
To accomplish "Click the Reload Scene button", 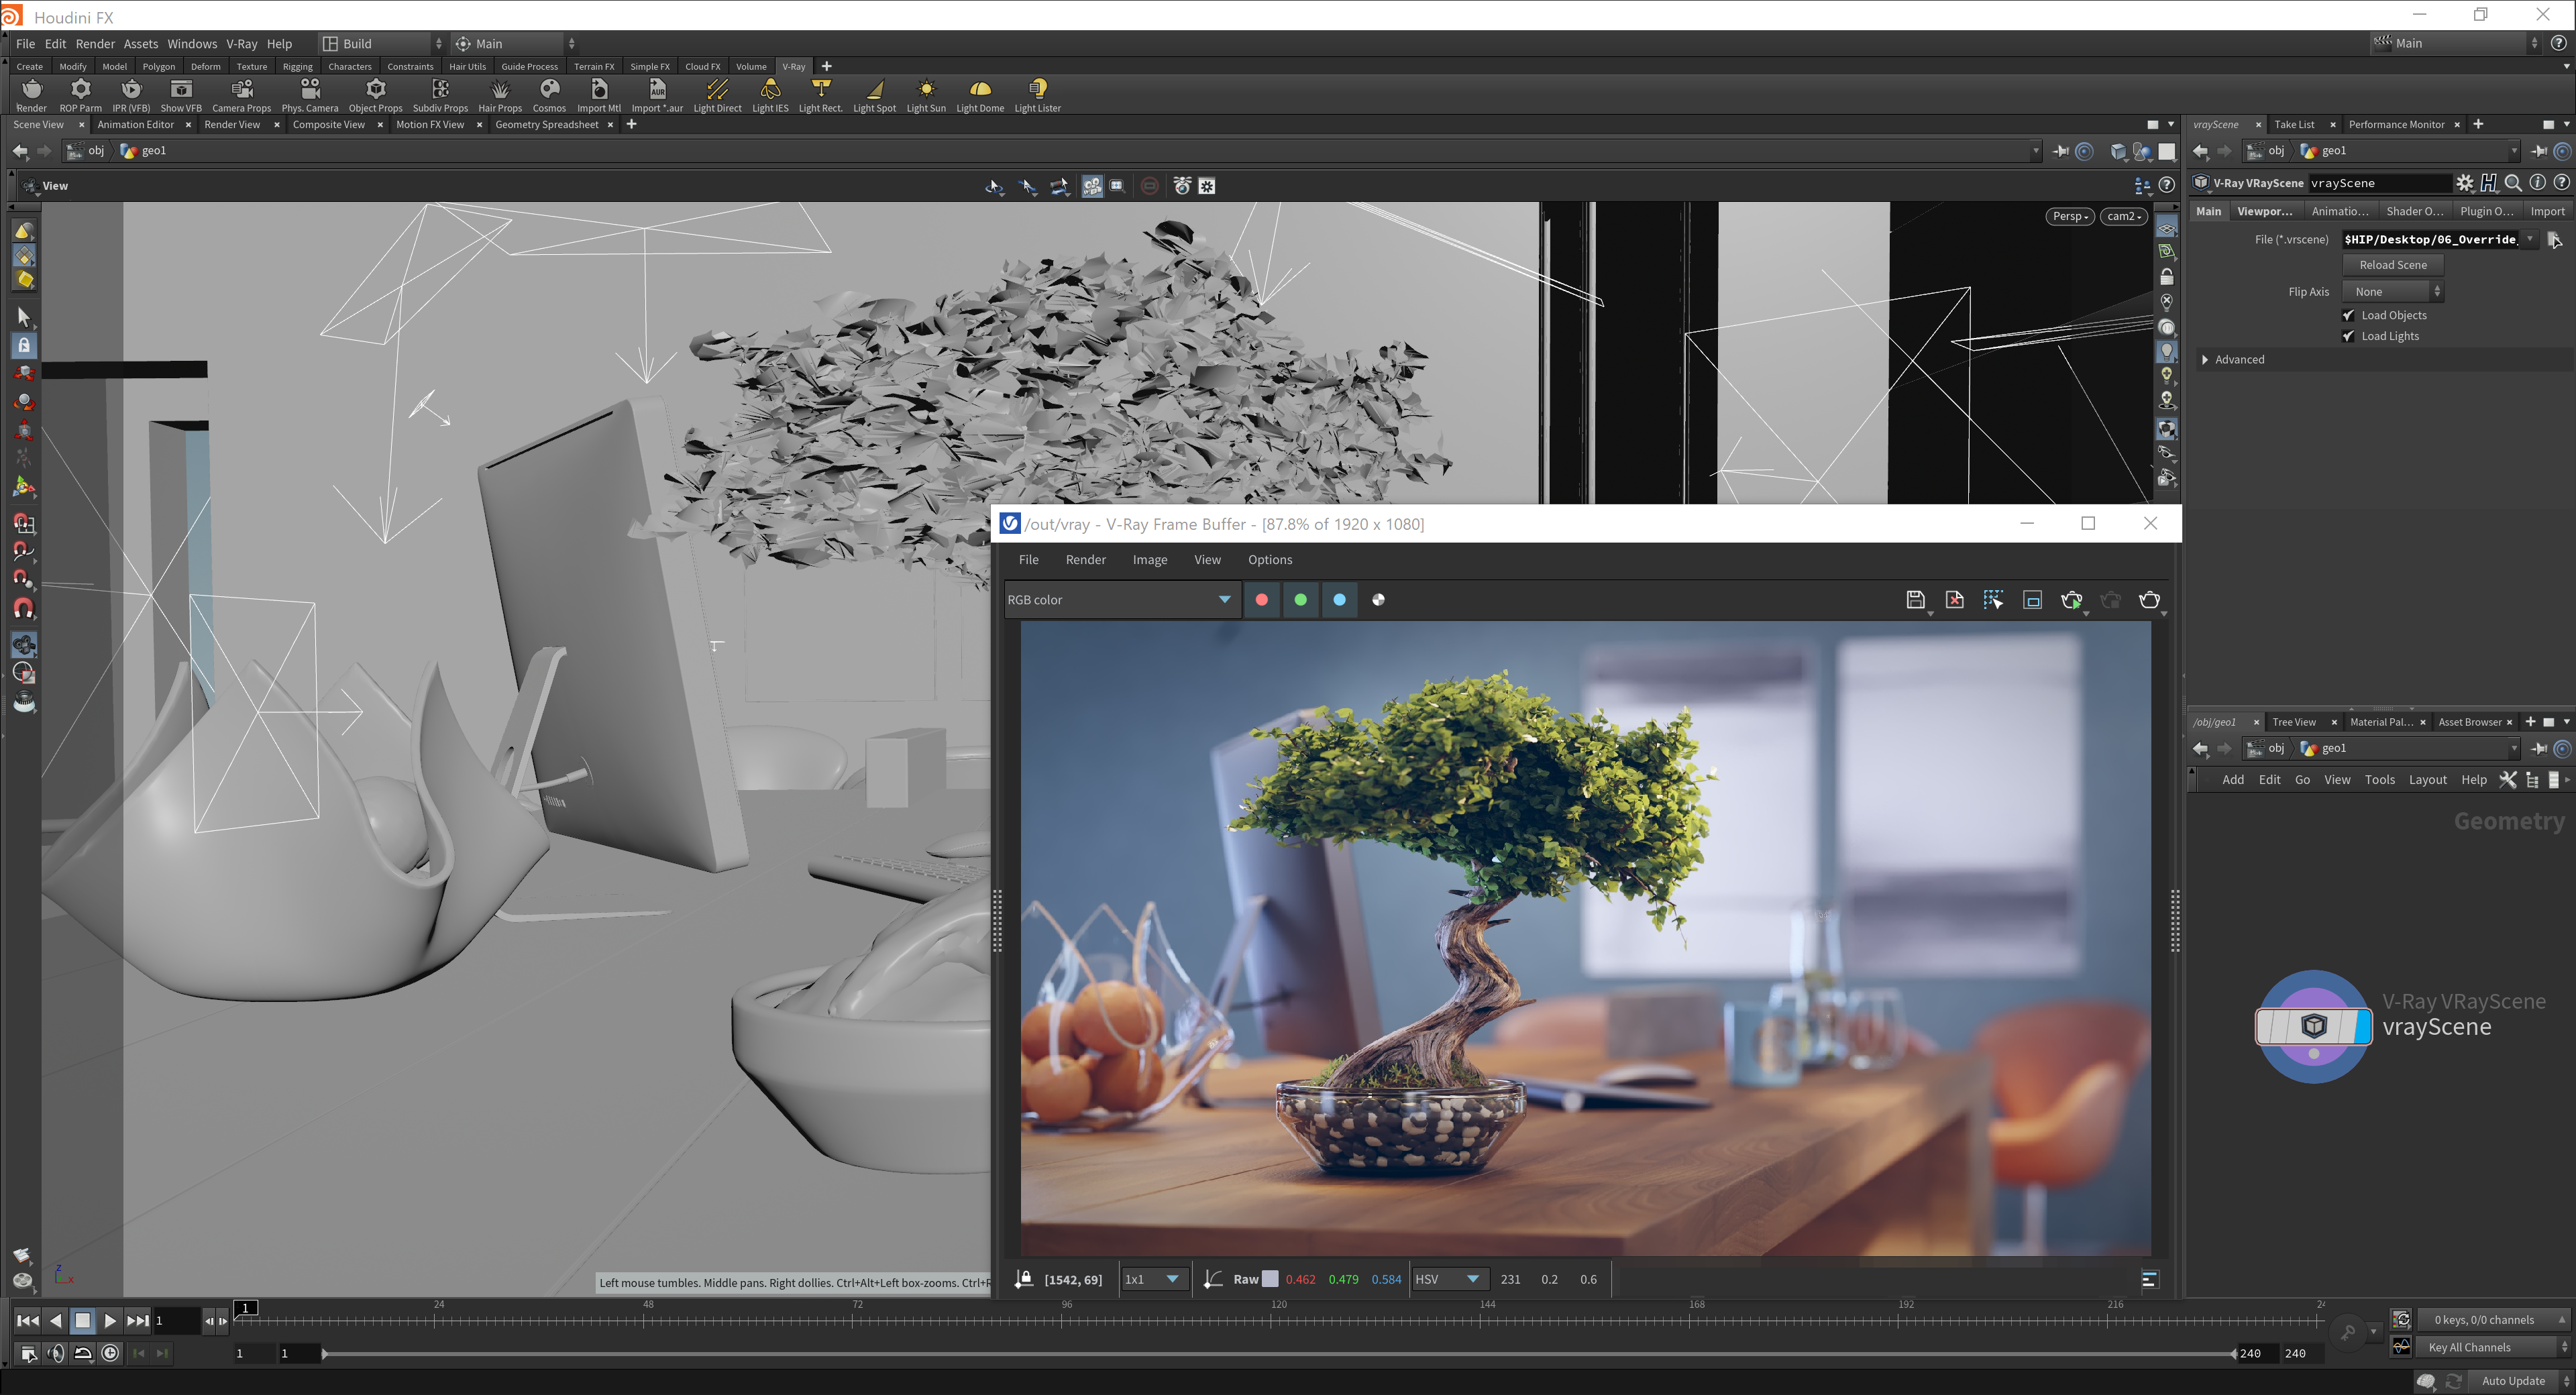I will click(2392, 265).
